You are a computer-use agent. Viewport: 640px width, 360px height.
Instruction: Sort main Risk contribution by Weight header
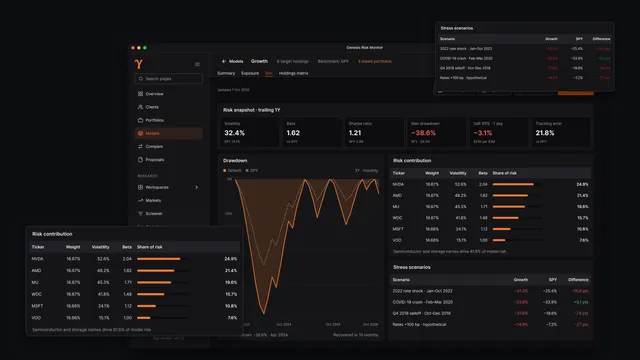tap(432, 173)
